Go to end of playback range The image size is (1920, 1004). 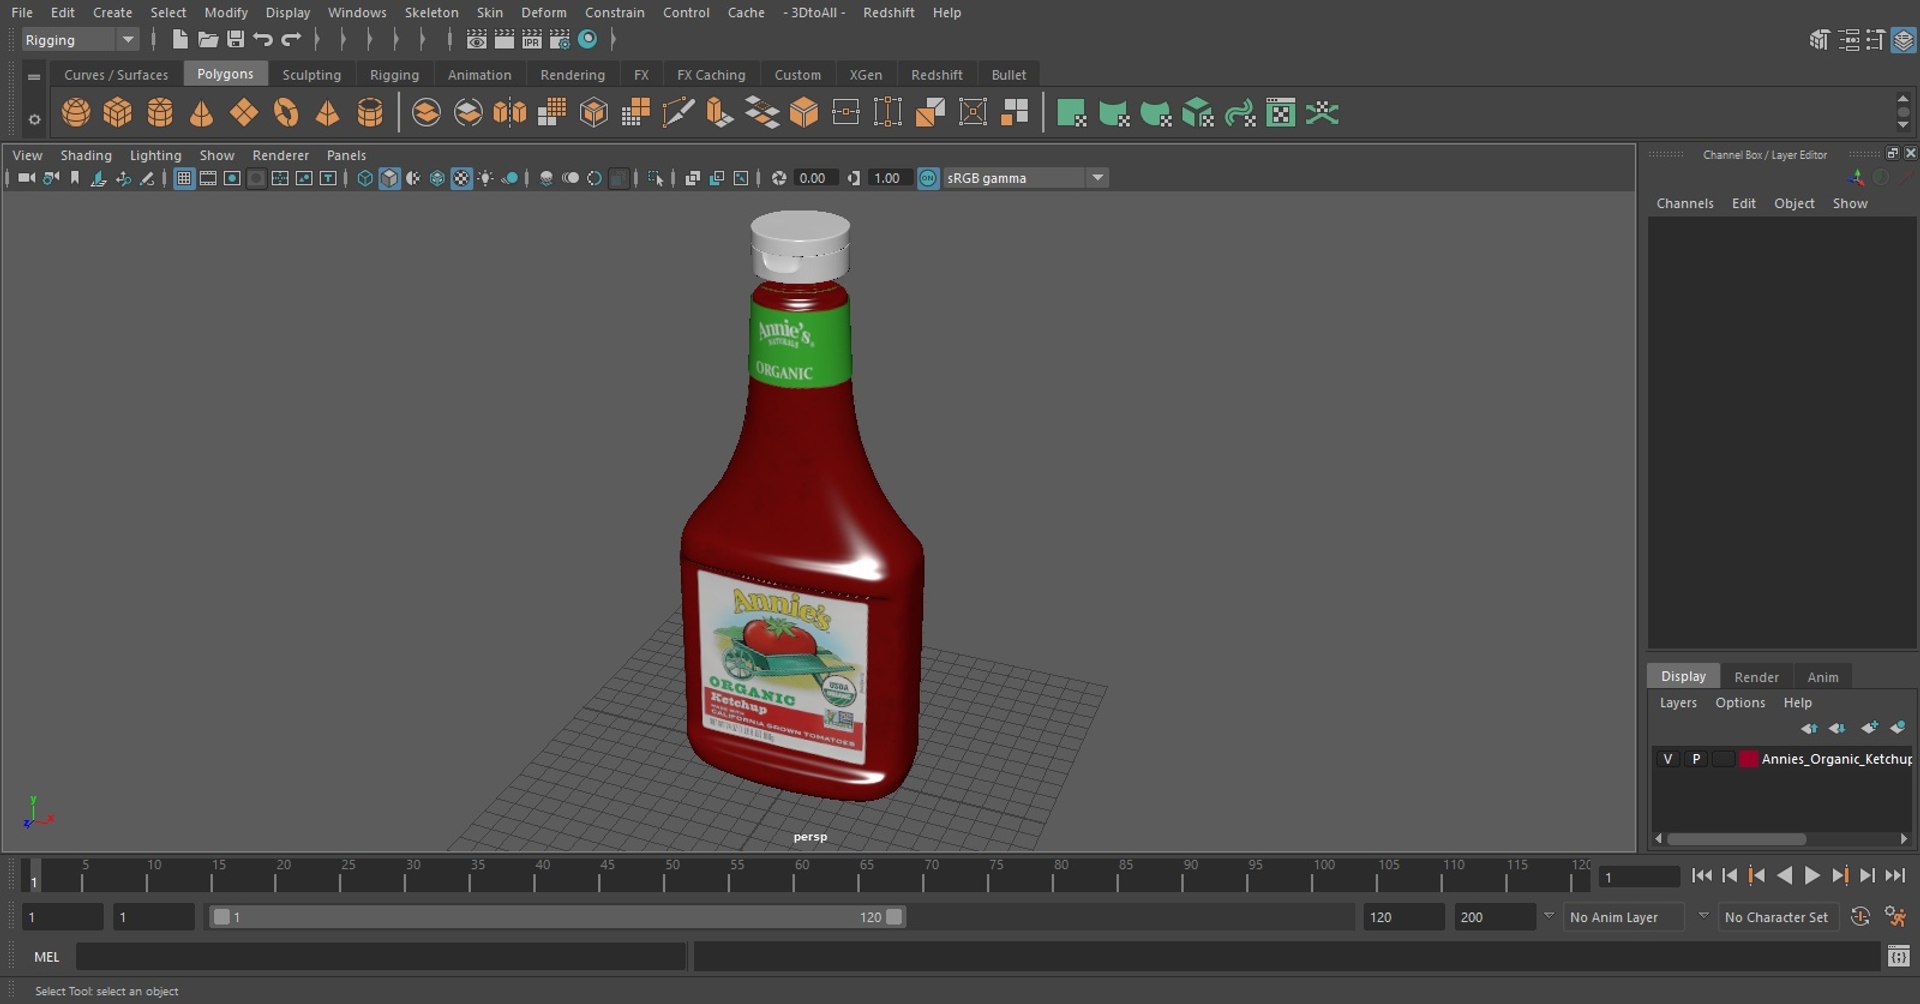[x=1895, y=876]
